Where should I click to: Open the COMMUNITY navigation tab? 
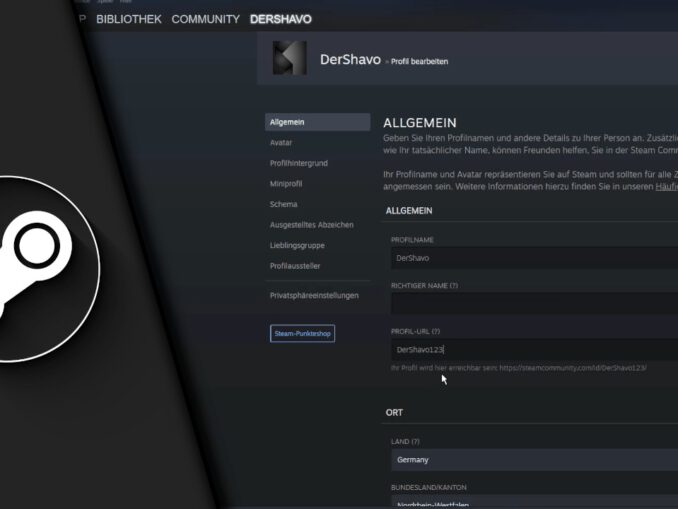205,19
